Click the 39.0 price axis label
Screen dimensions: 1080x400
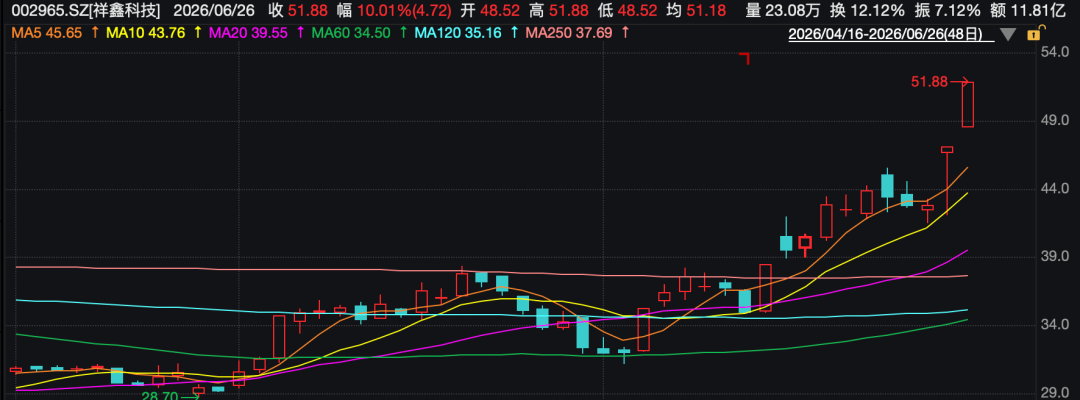coord(1055,257)
